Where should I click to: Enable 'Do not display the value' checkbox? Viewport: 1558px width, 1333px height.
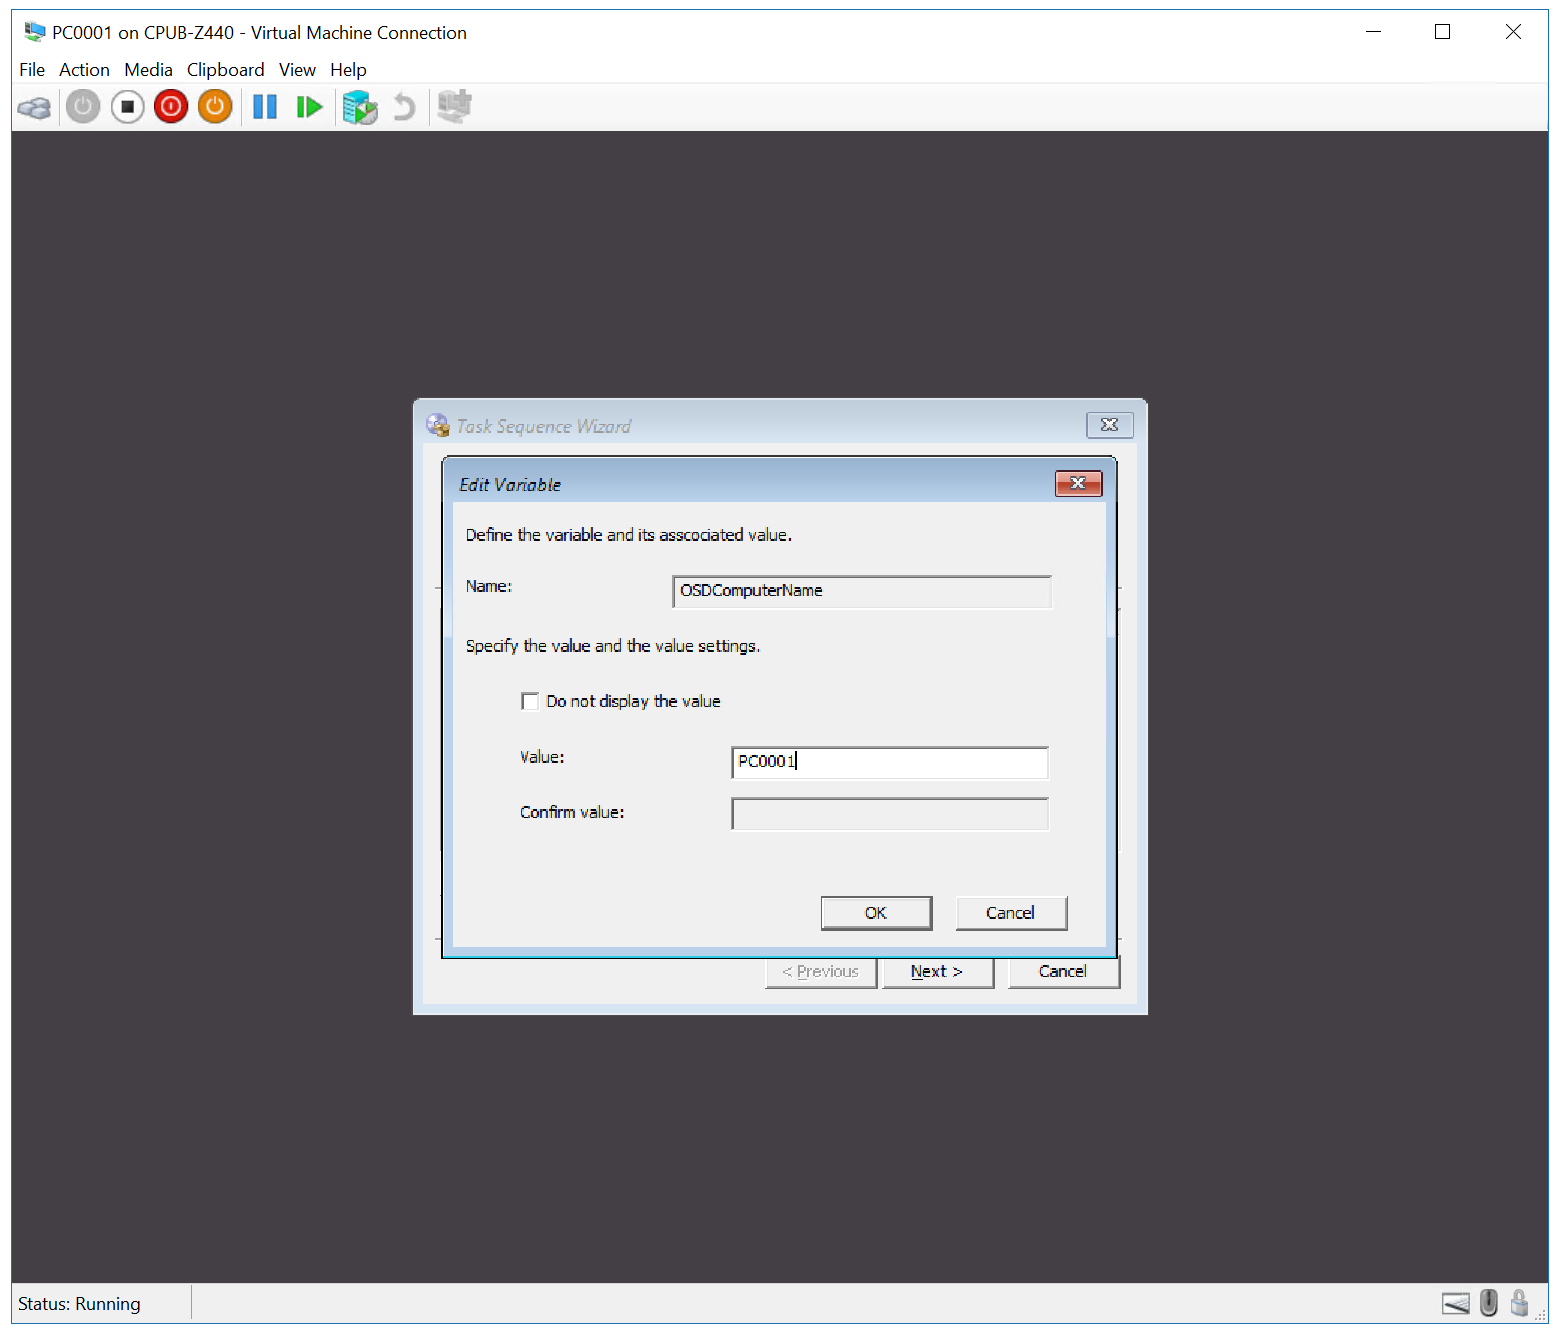(530, 701)
